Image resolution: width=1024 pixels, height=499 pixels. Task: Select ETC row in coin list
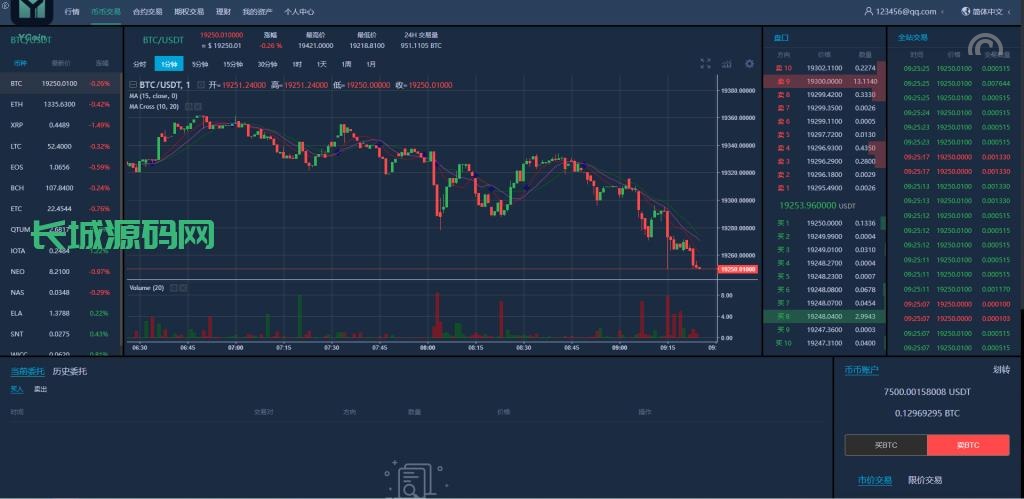[61, 209]
